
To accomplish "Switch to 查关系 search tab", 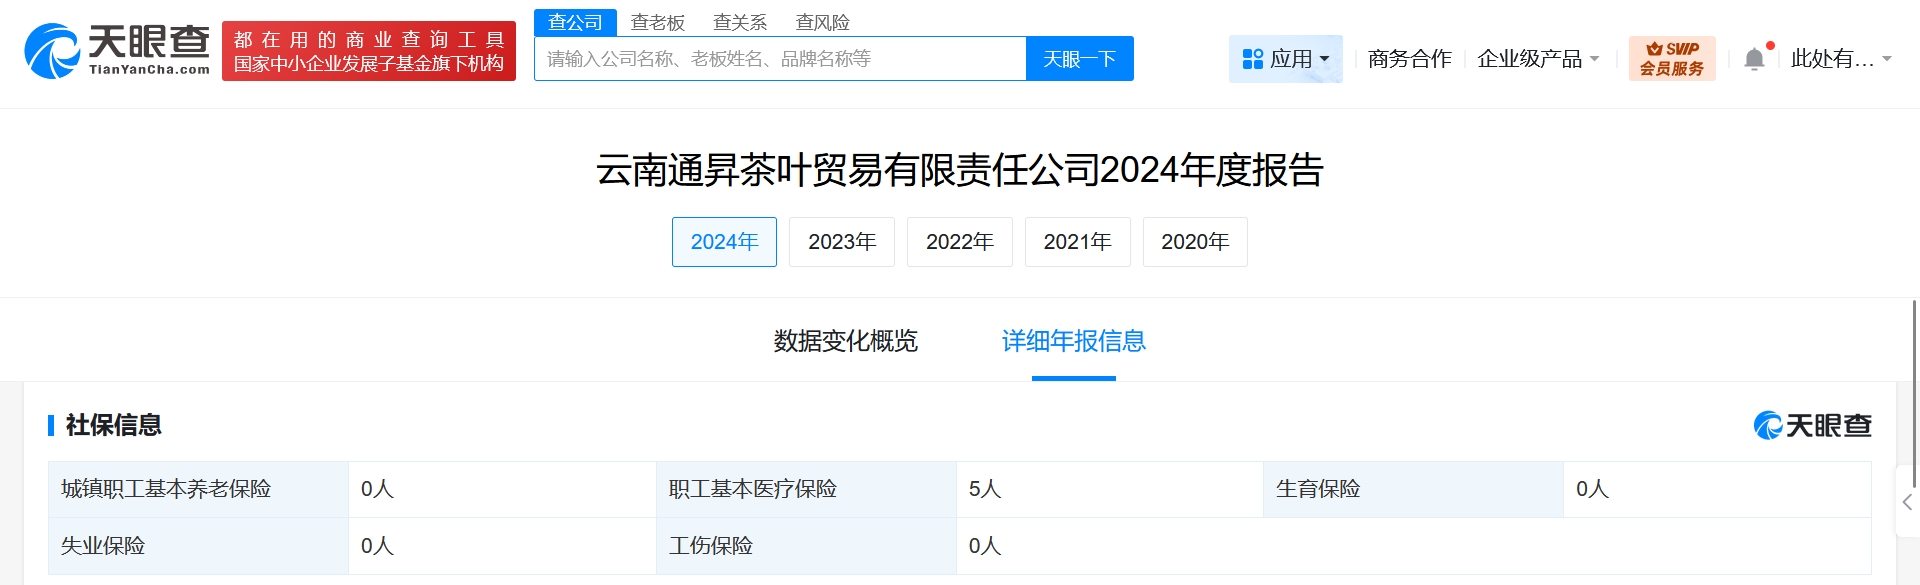I will tap(740, 22).
